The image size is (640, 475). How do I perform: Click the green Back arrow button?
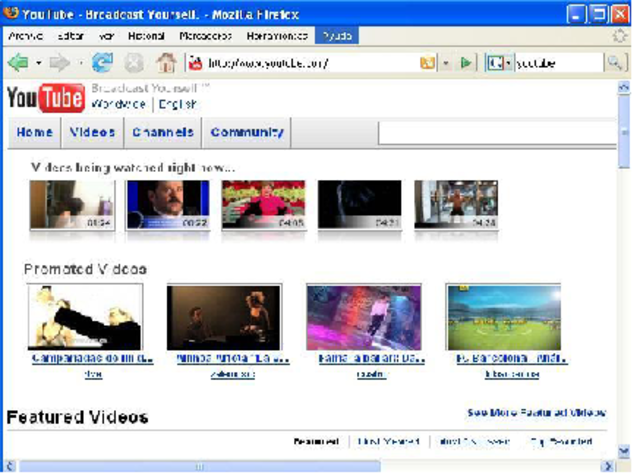coord(18,63)
